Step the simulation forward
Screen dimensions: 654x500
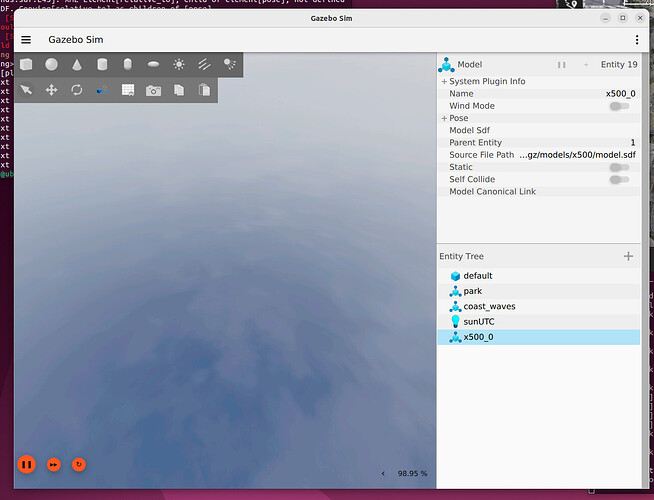(x=53, y=464)
